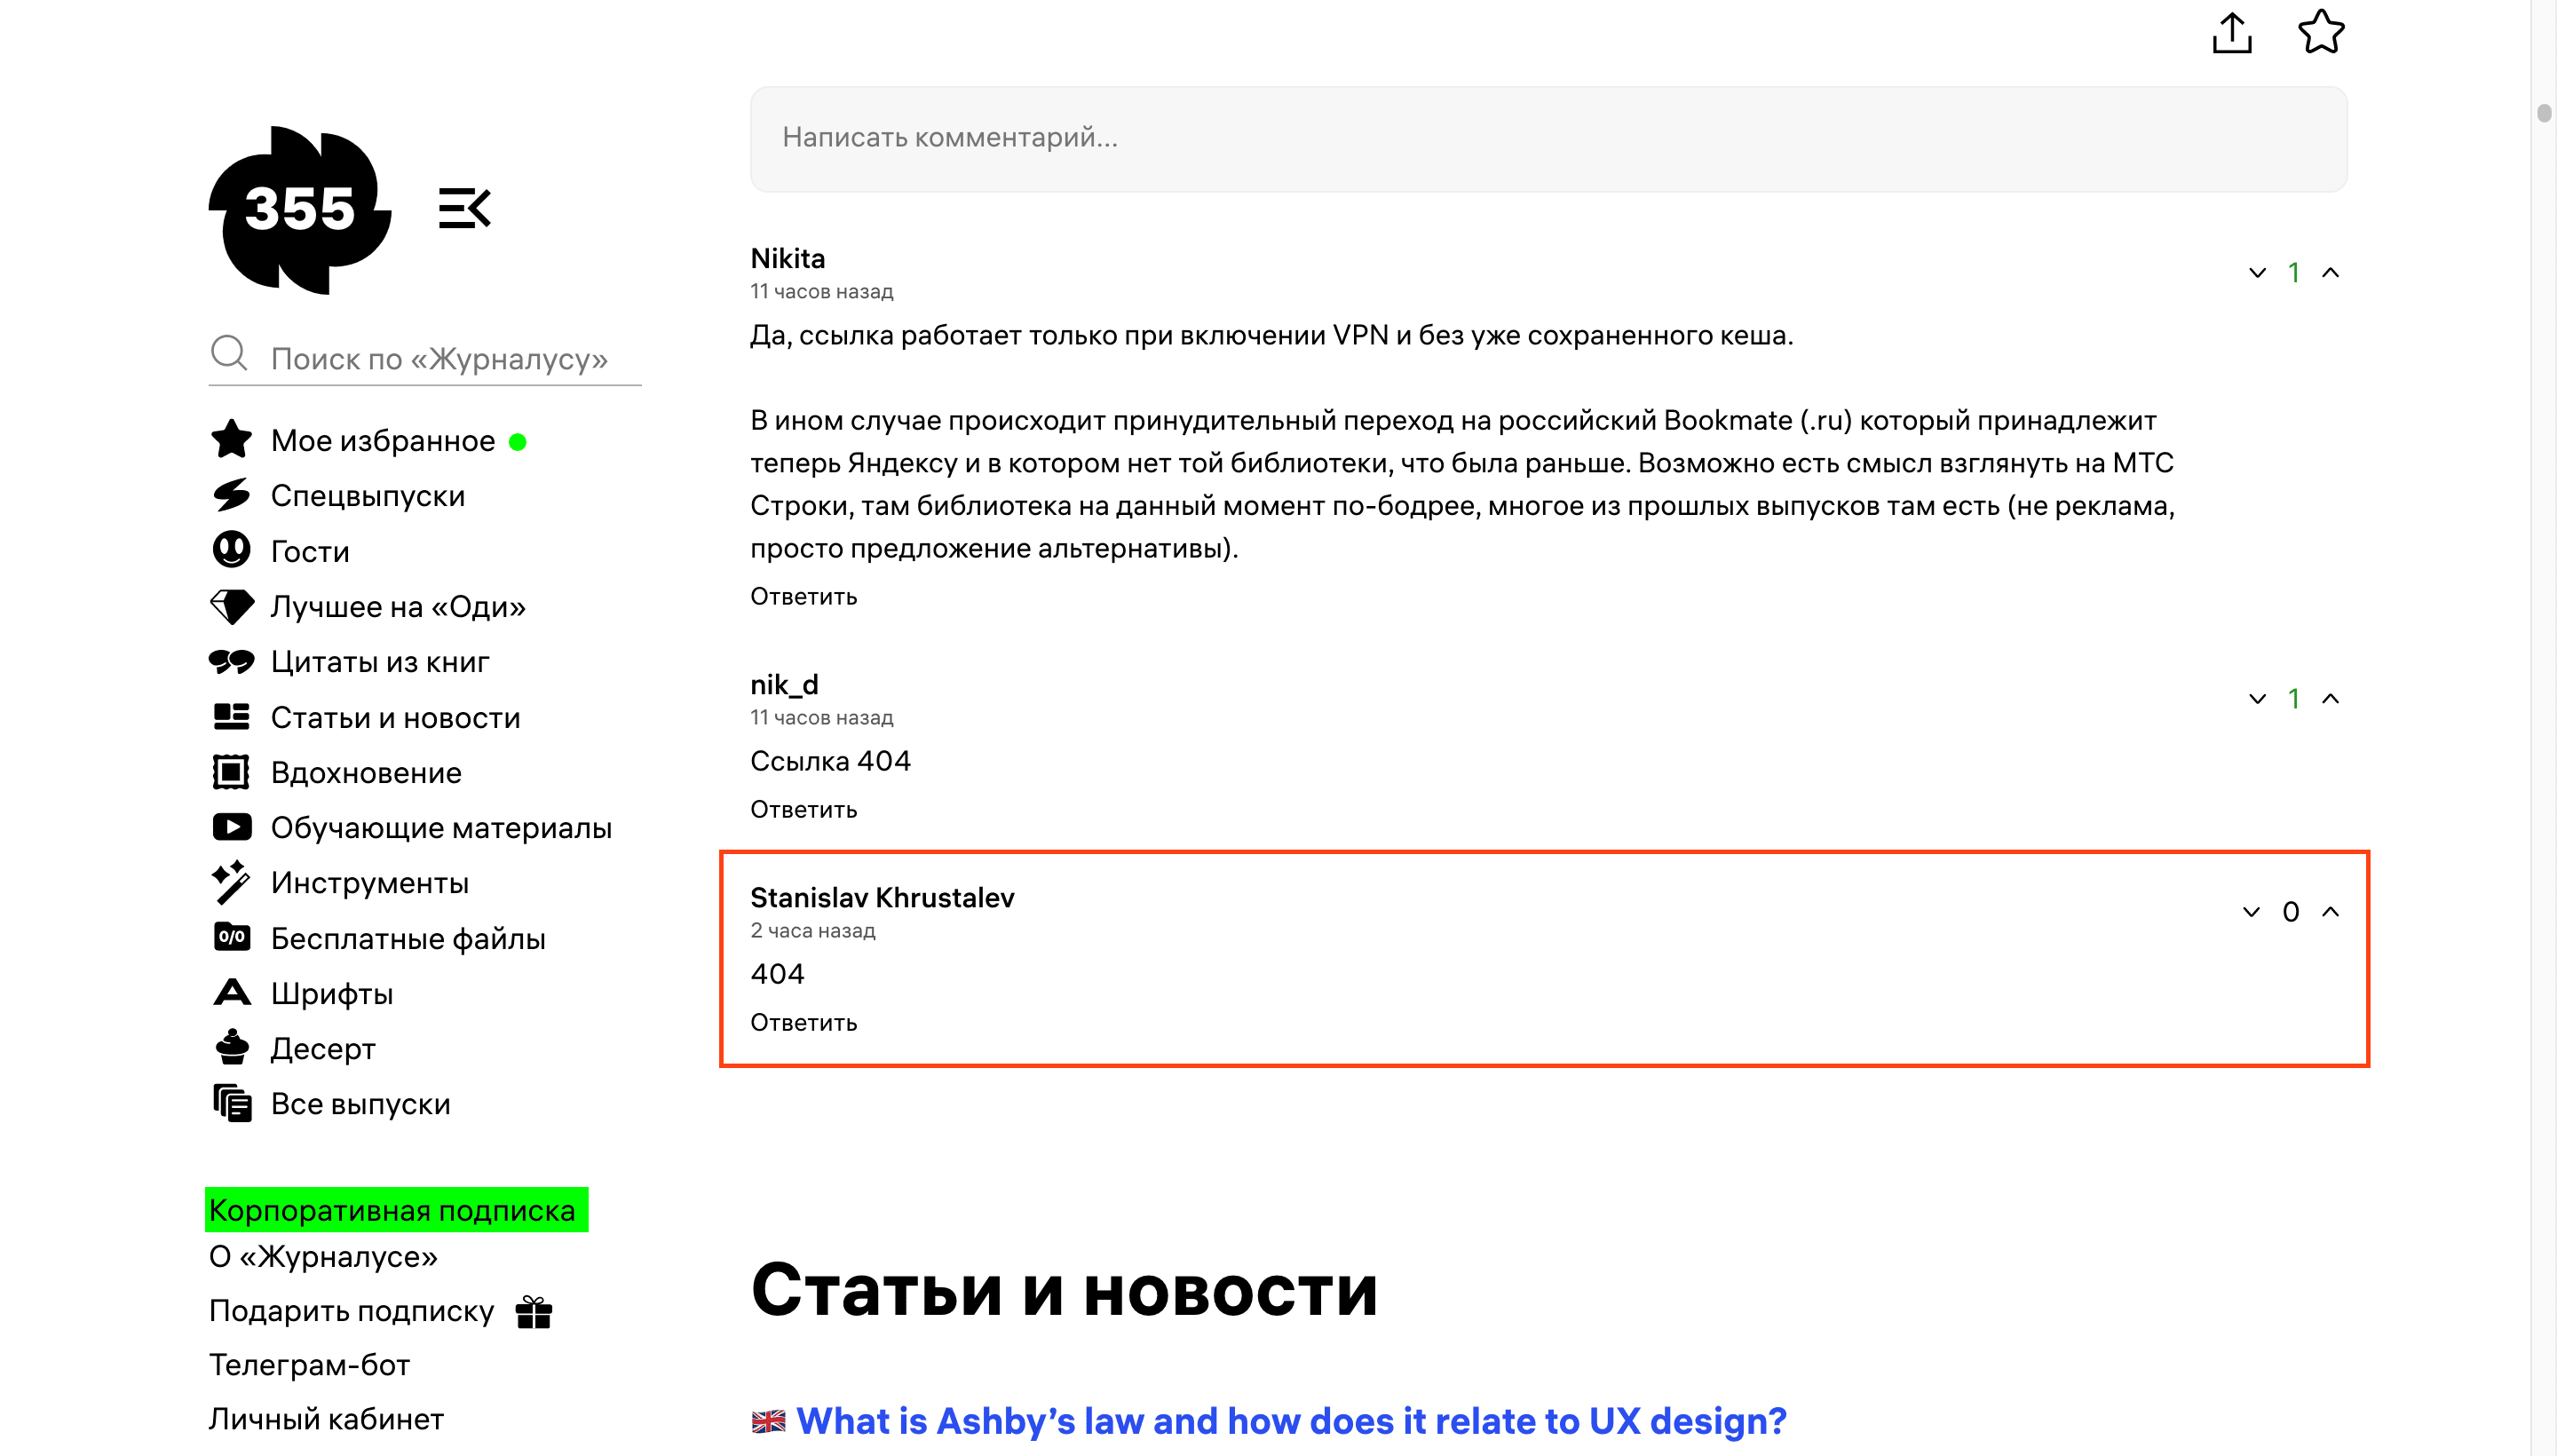Click the share icon at top right
Screen dimensions: 2557x1456
(2232, 32)
